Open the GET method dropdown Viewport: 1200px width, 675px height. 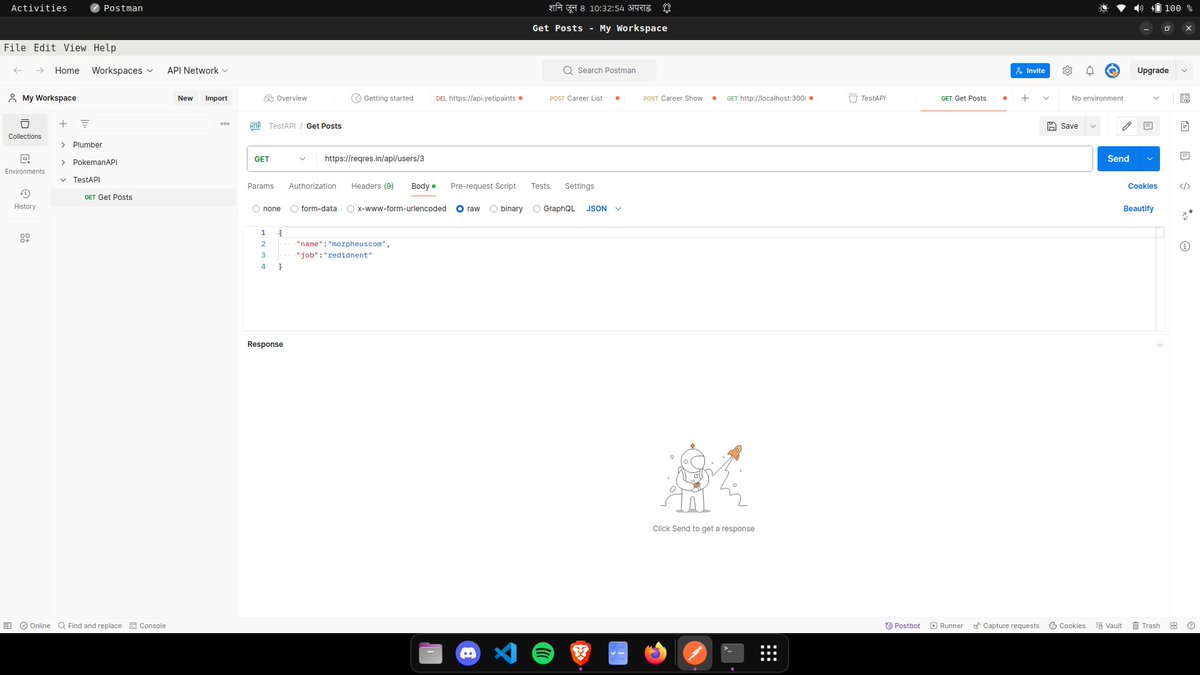[x=281, y=159]
